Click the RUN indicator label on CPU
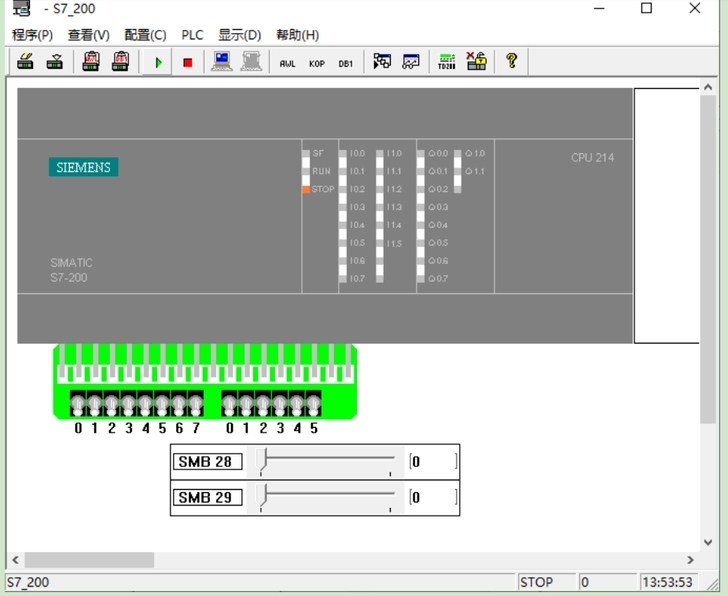This screenshot has height=596, width=728. 321,171
